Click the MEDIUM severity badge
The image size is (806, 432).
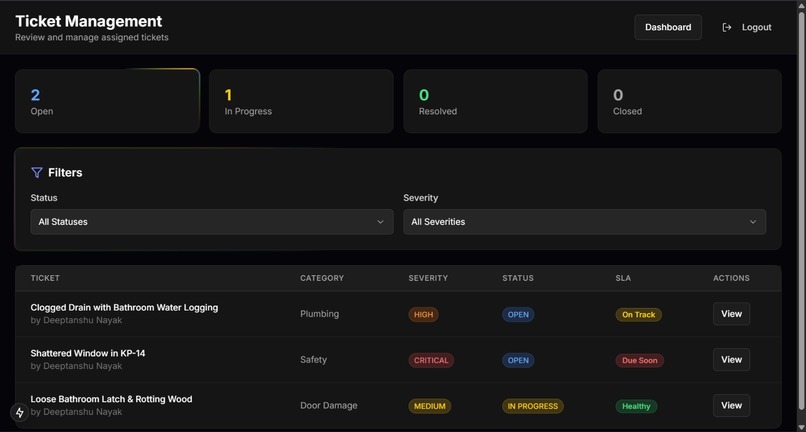(x=430, y=406)
